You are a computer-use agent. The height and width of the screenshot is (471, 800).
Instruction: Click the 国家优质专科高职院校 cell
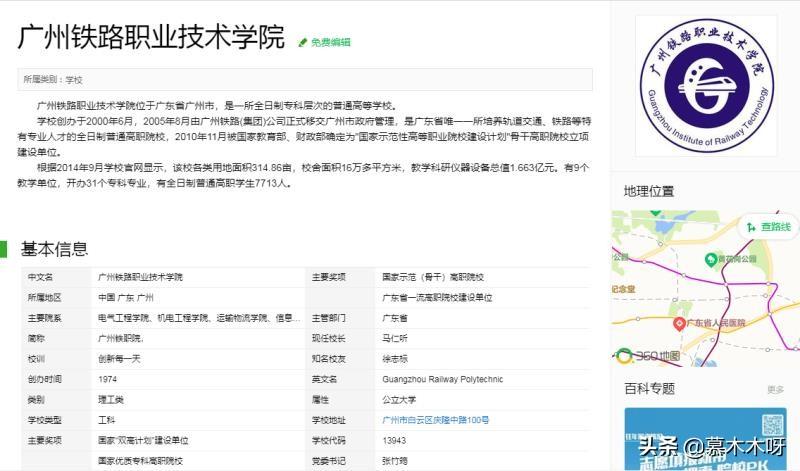click(x=140, y=461)
